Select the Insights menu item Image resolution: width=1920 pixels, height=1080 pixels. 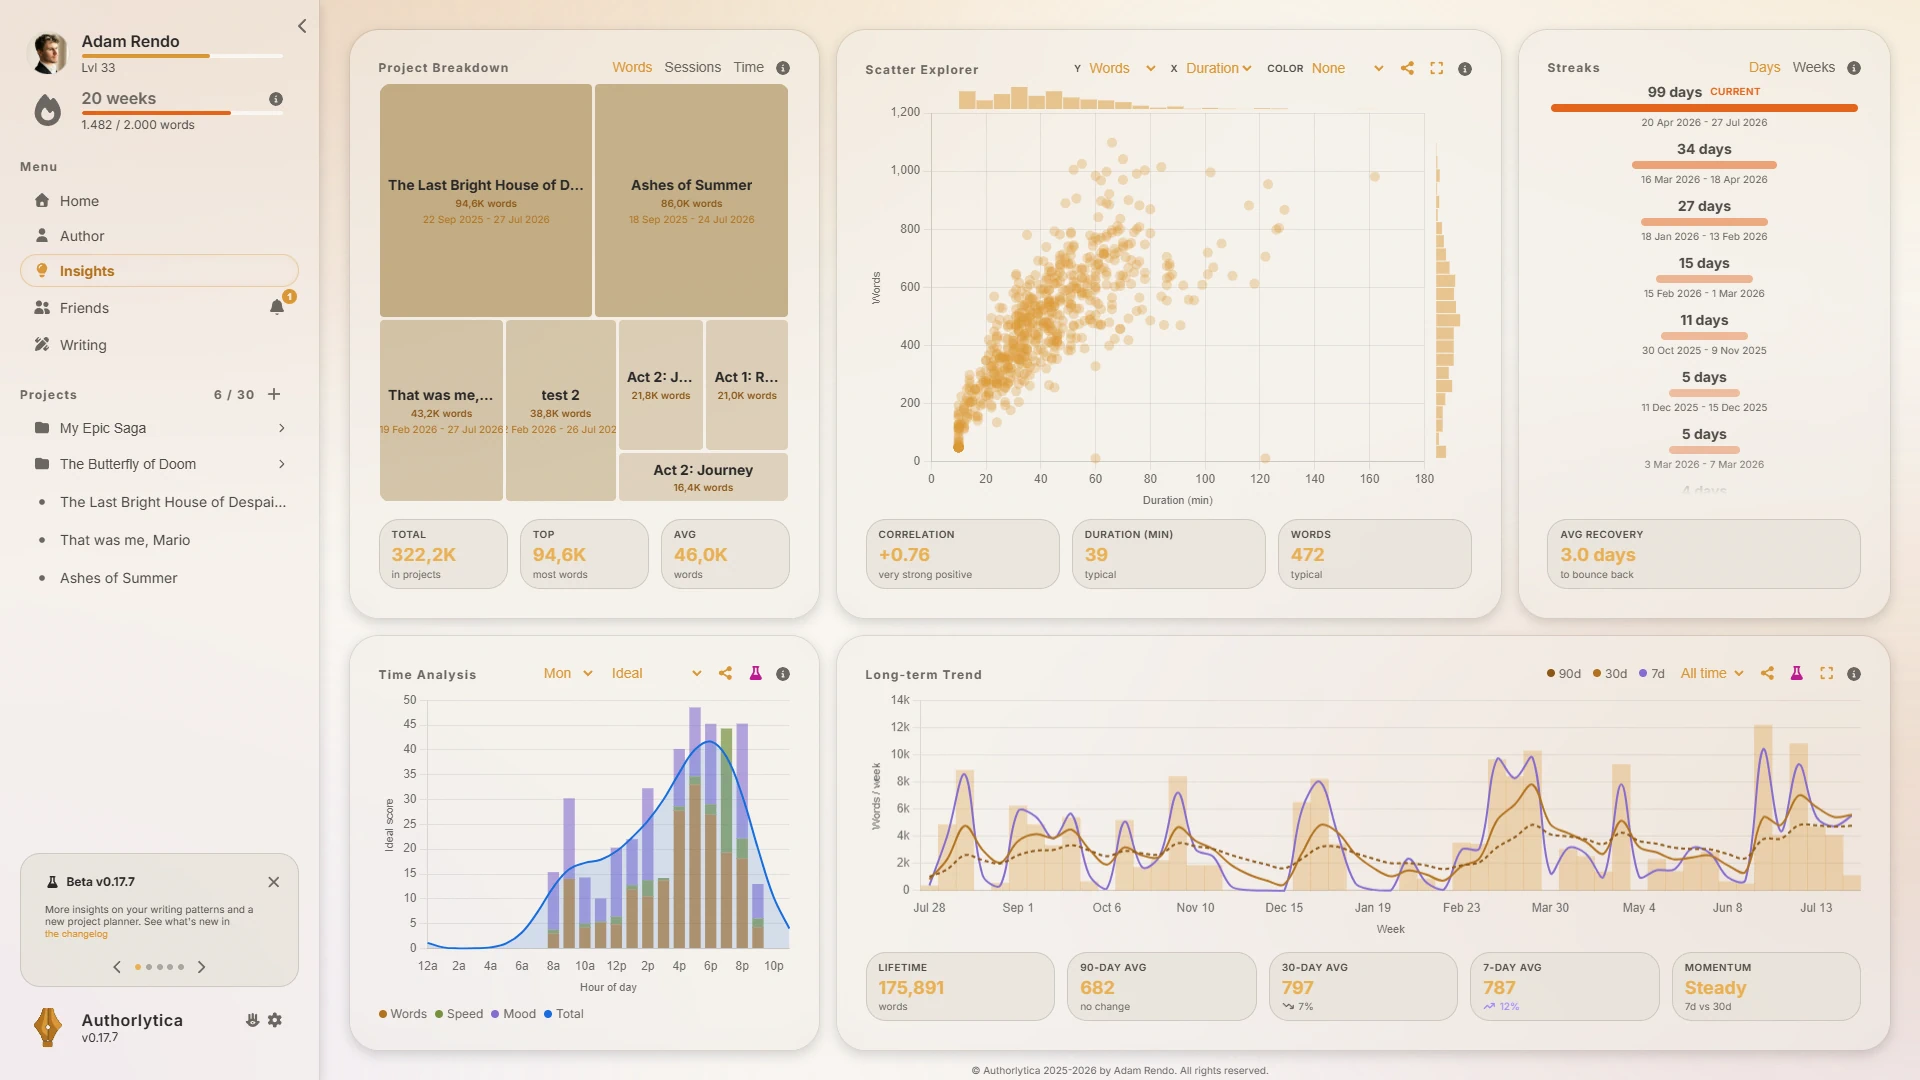159,271
